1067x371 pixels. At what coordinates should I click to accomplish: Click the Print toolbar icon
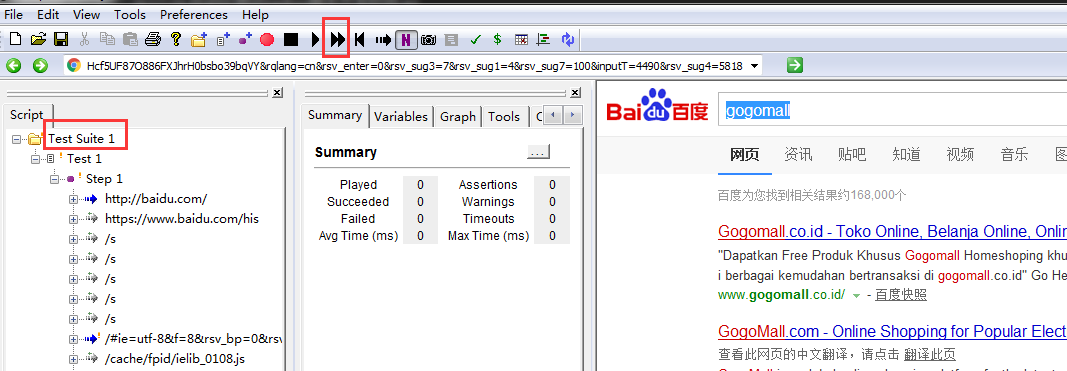click(x=152, y=39)
